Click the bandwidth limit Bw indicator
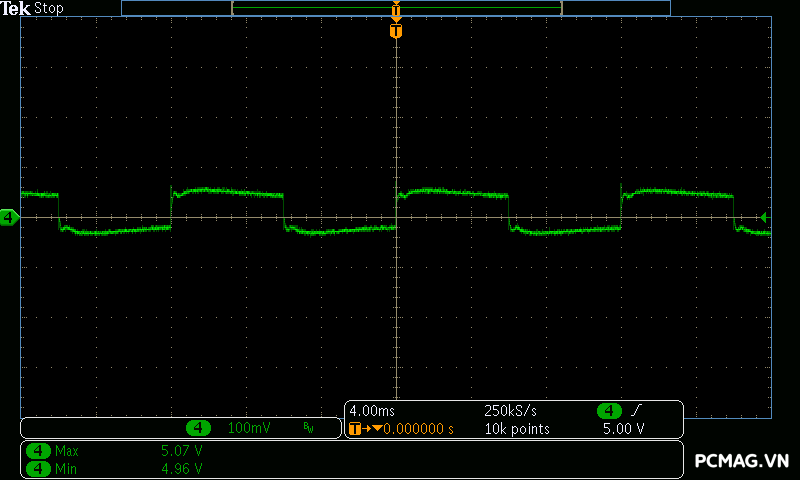Image resolution: width=800 pixels, height=480 pixels. click(x=308, y=429)
